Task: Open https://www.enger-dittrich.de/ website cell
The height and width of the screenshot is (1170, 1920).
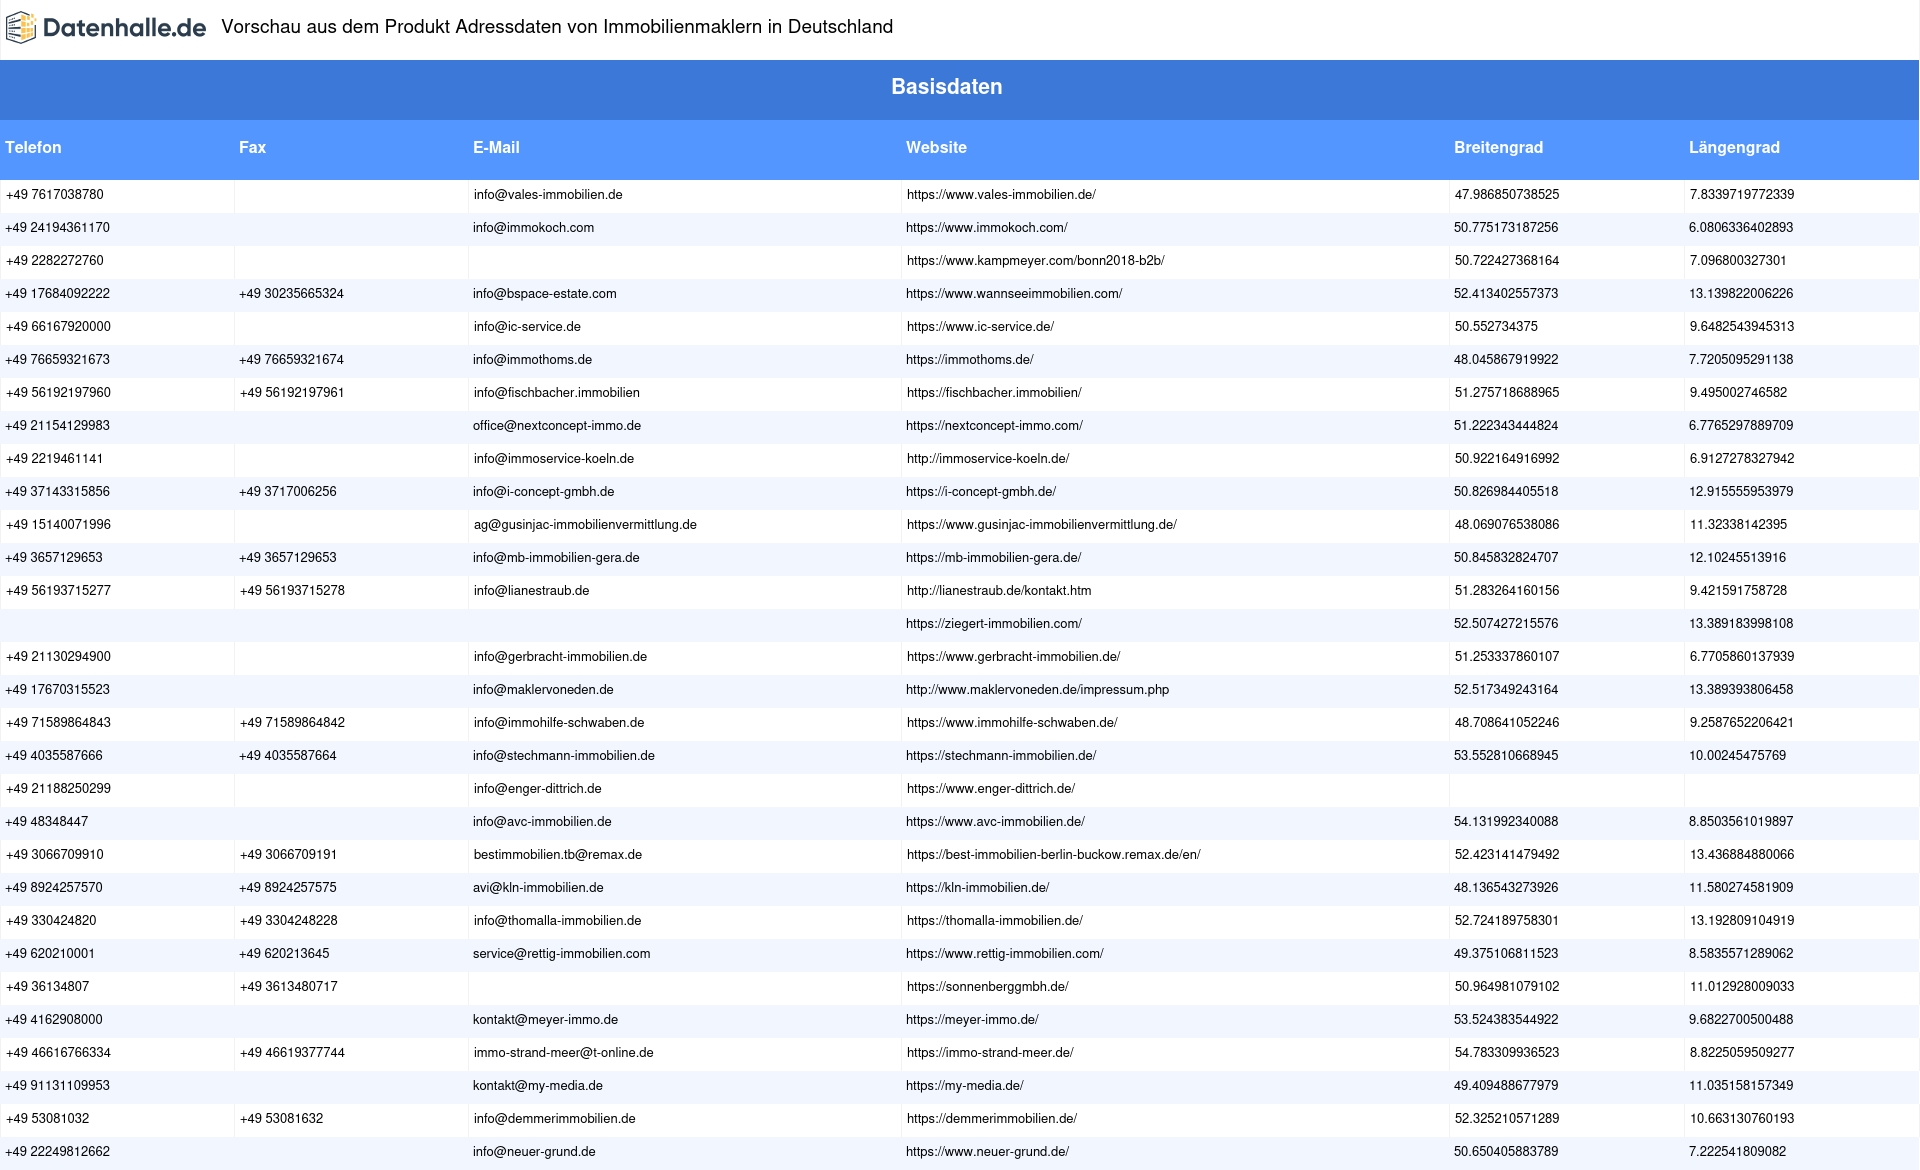Action: pyautogui.click(x=991, y=789)
